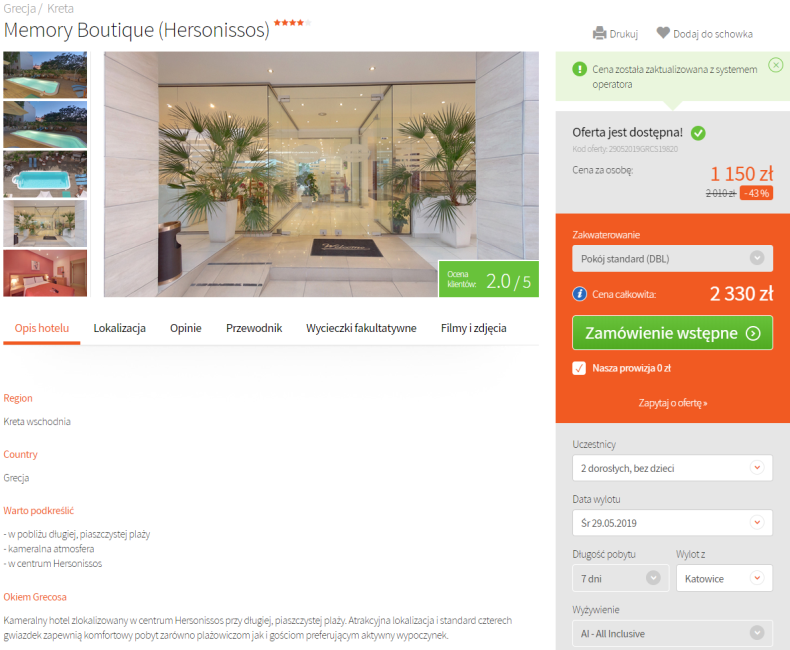Click the green exclamation alert icon
The height and width of the screenshot is (650, 790).
point(579,69)
